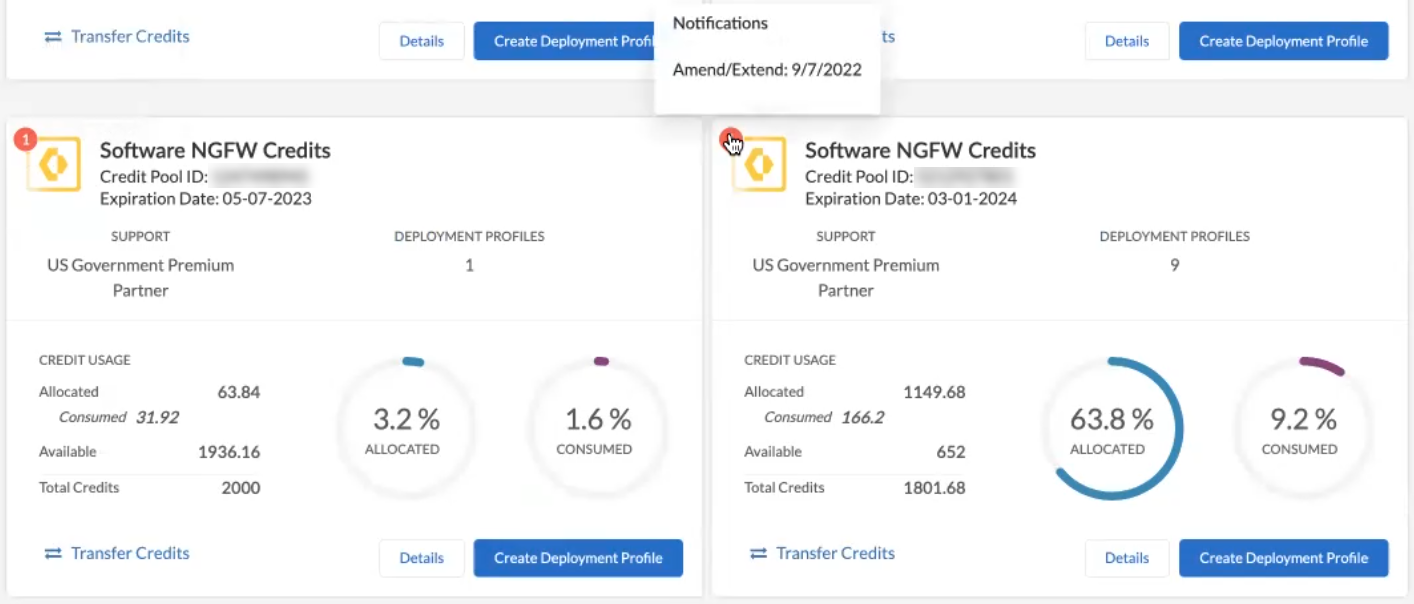1414x604 pixels.
Task: Open the red notification badge on the 03-01-2024 pool
Action: (730, 139)
